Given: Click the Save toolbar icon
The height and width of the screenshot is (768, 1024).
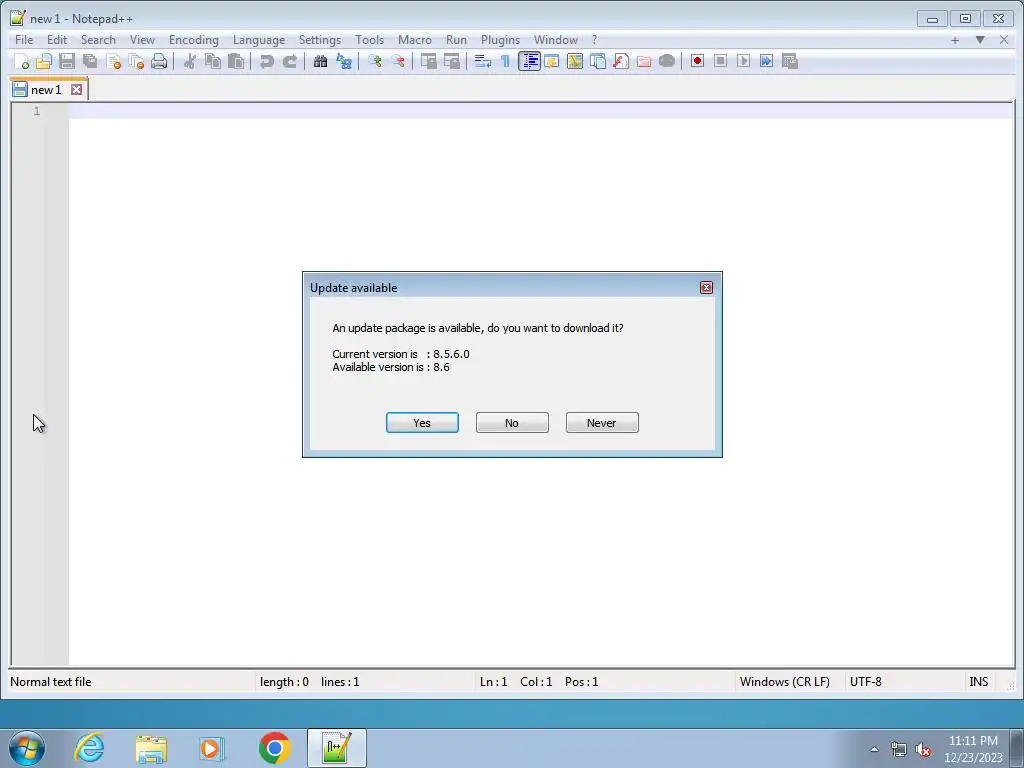Looking at the screenshot, I should click(x=67, y=61).
